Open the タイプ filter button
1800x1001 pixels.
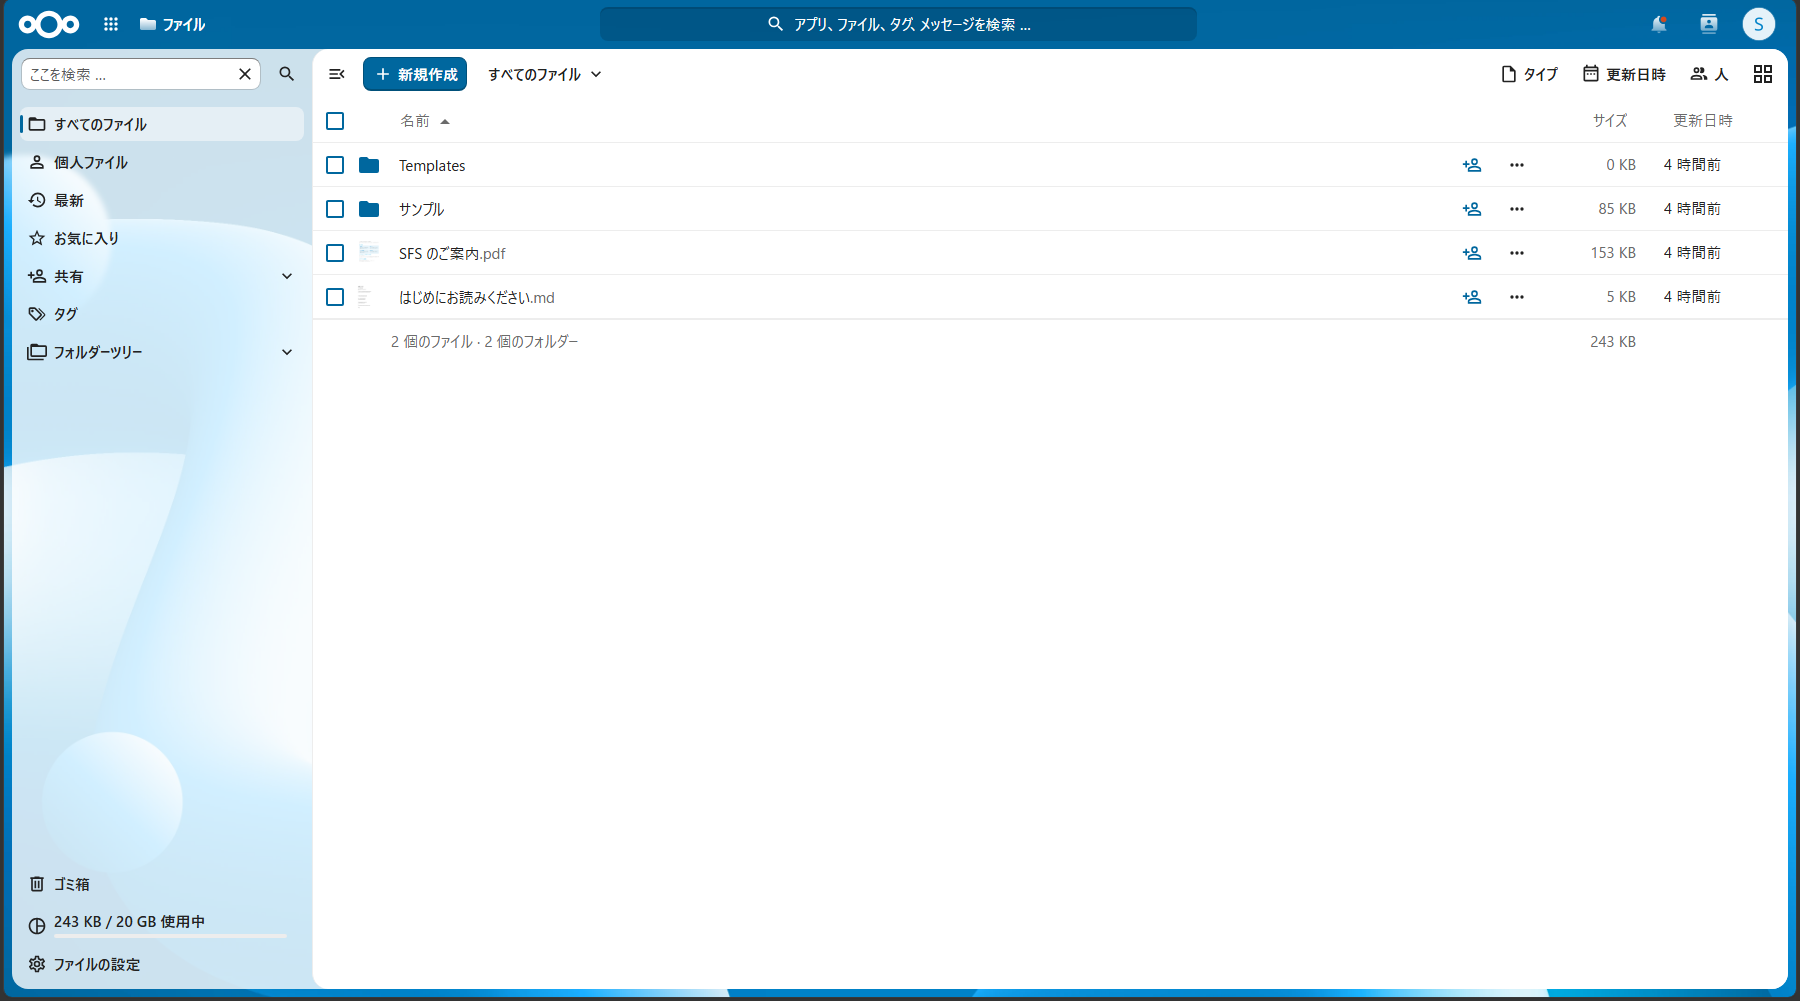click(x=1530, y=74)
